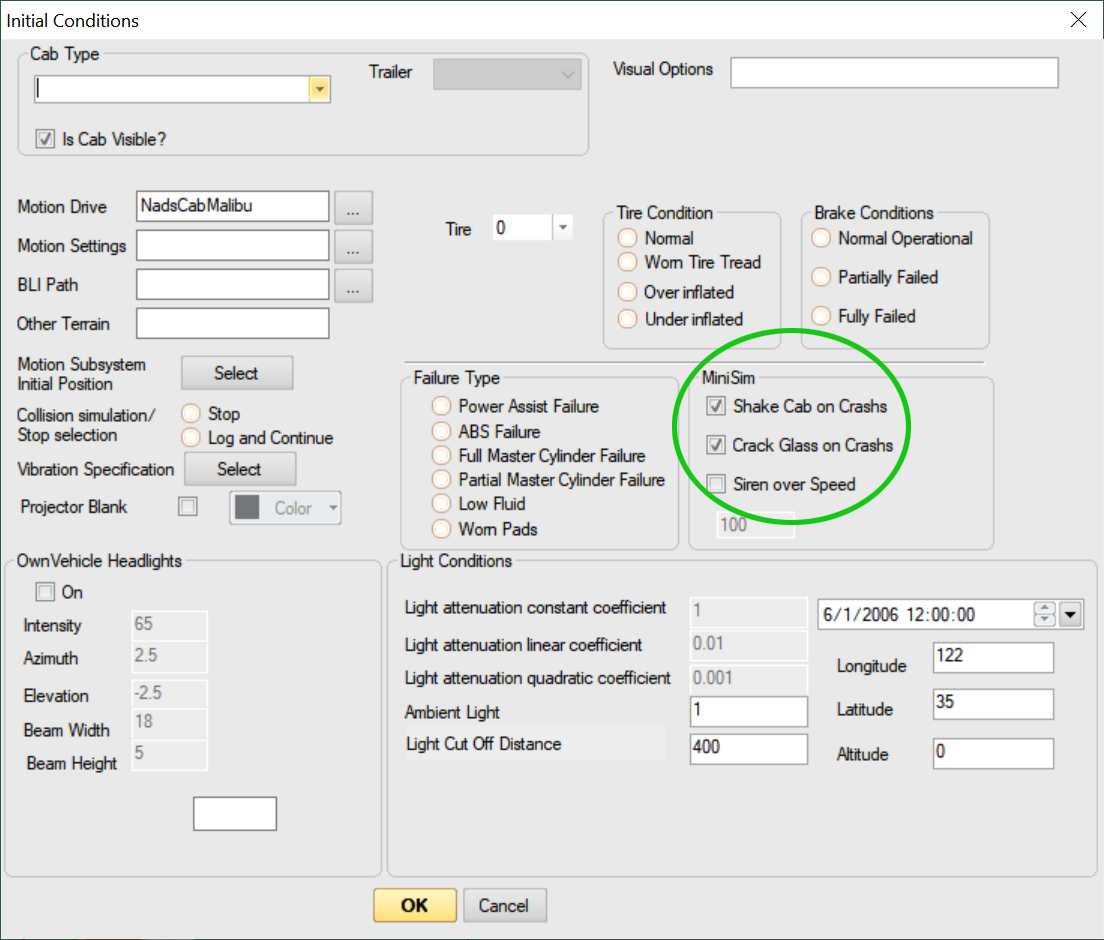Select Worn Pads failure type
Screen dimensions: 1104x940
441,529
